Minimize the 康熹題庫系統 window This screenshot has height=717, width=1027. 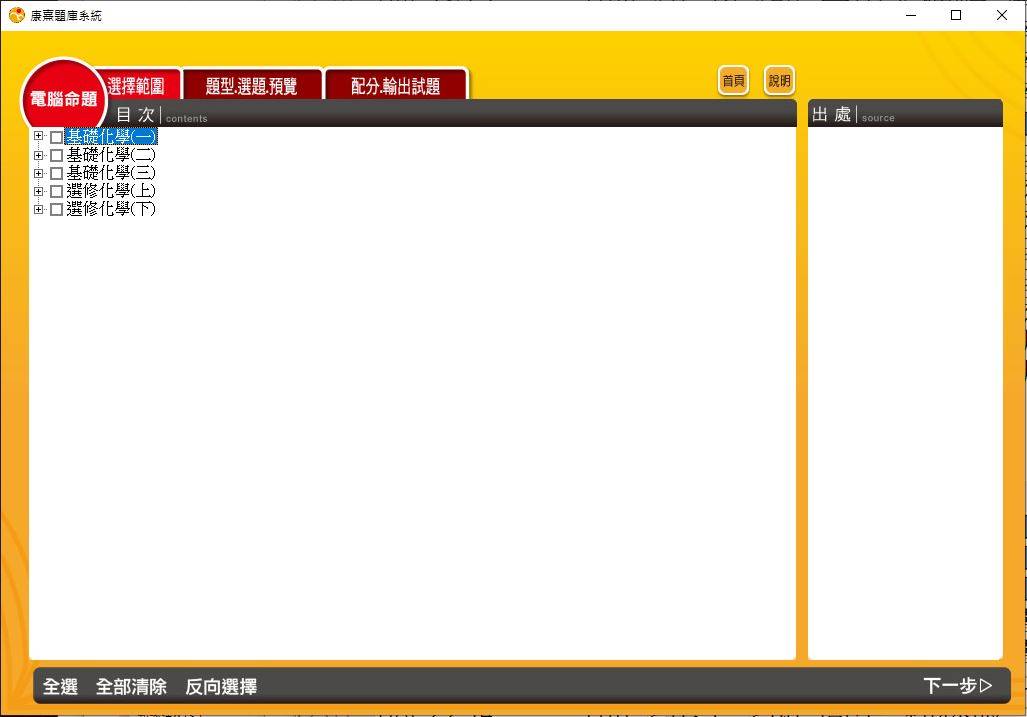click(x=910, y=14)
